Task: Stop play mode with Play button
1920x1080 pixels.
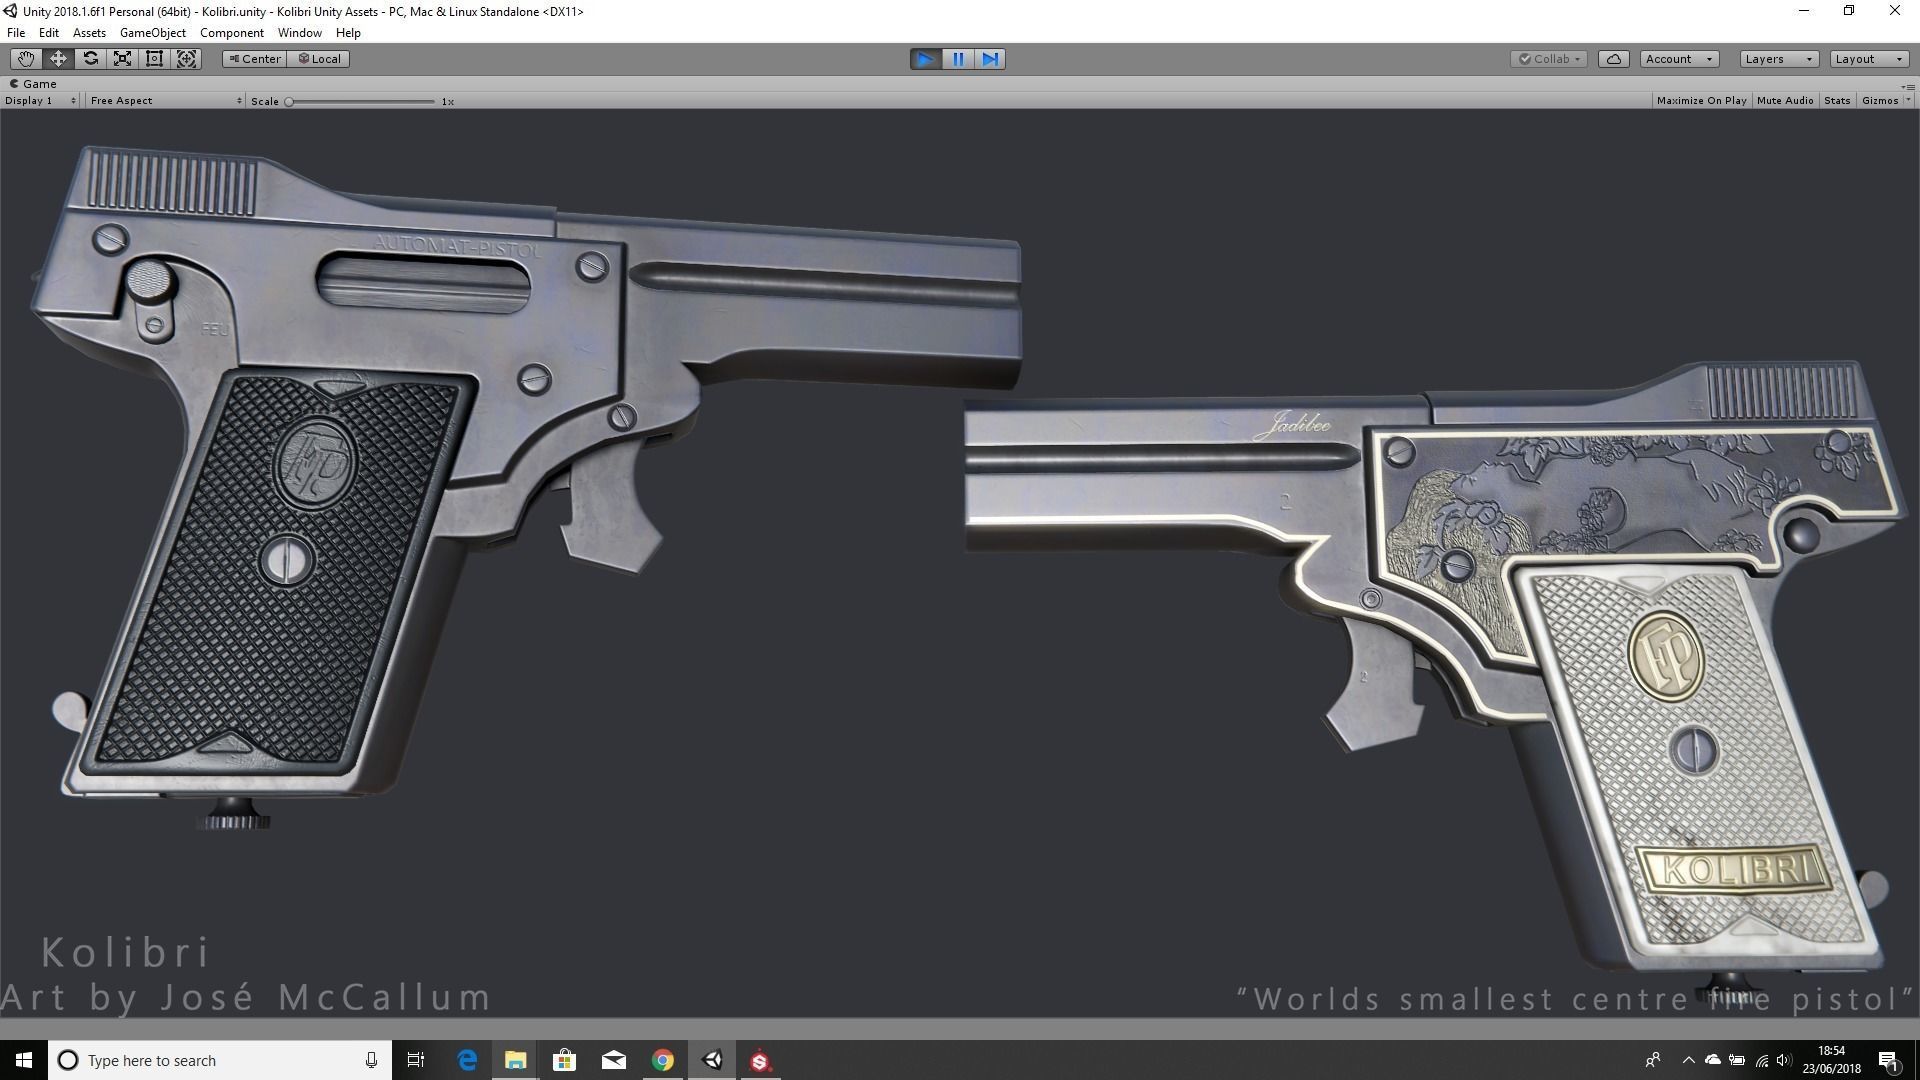Action: point(926,59)
